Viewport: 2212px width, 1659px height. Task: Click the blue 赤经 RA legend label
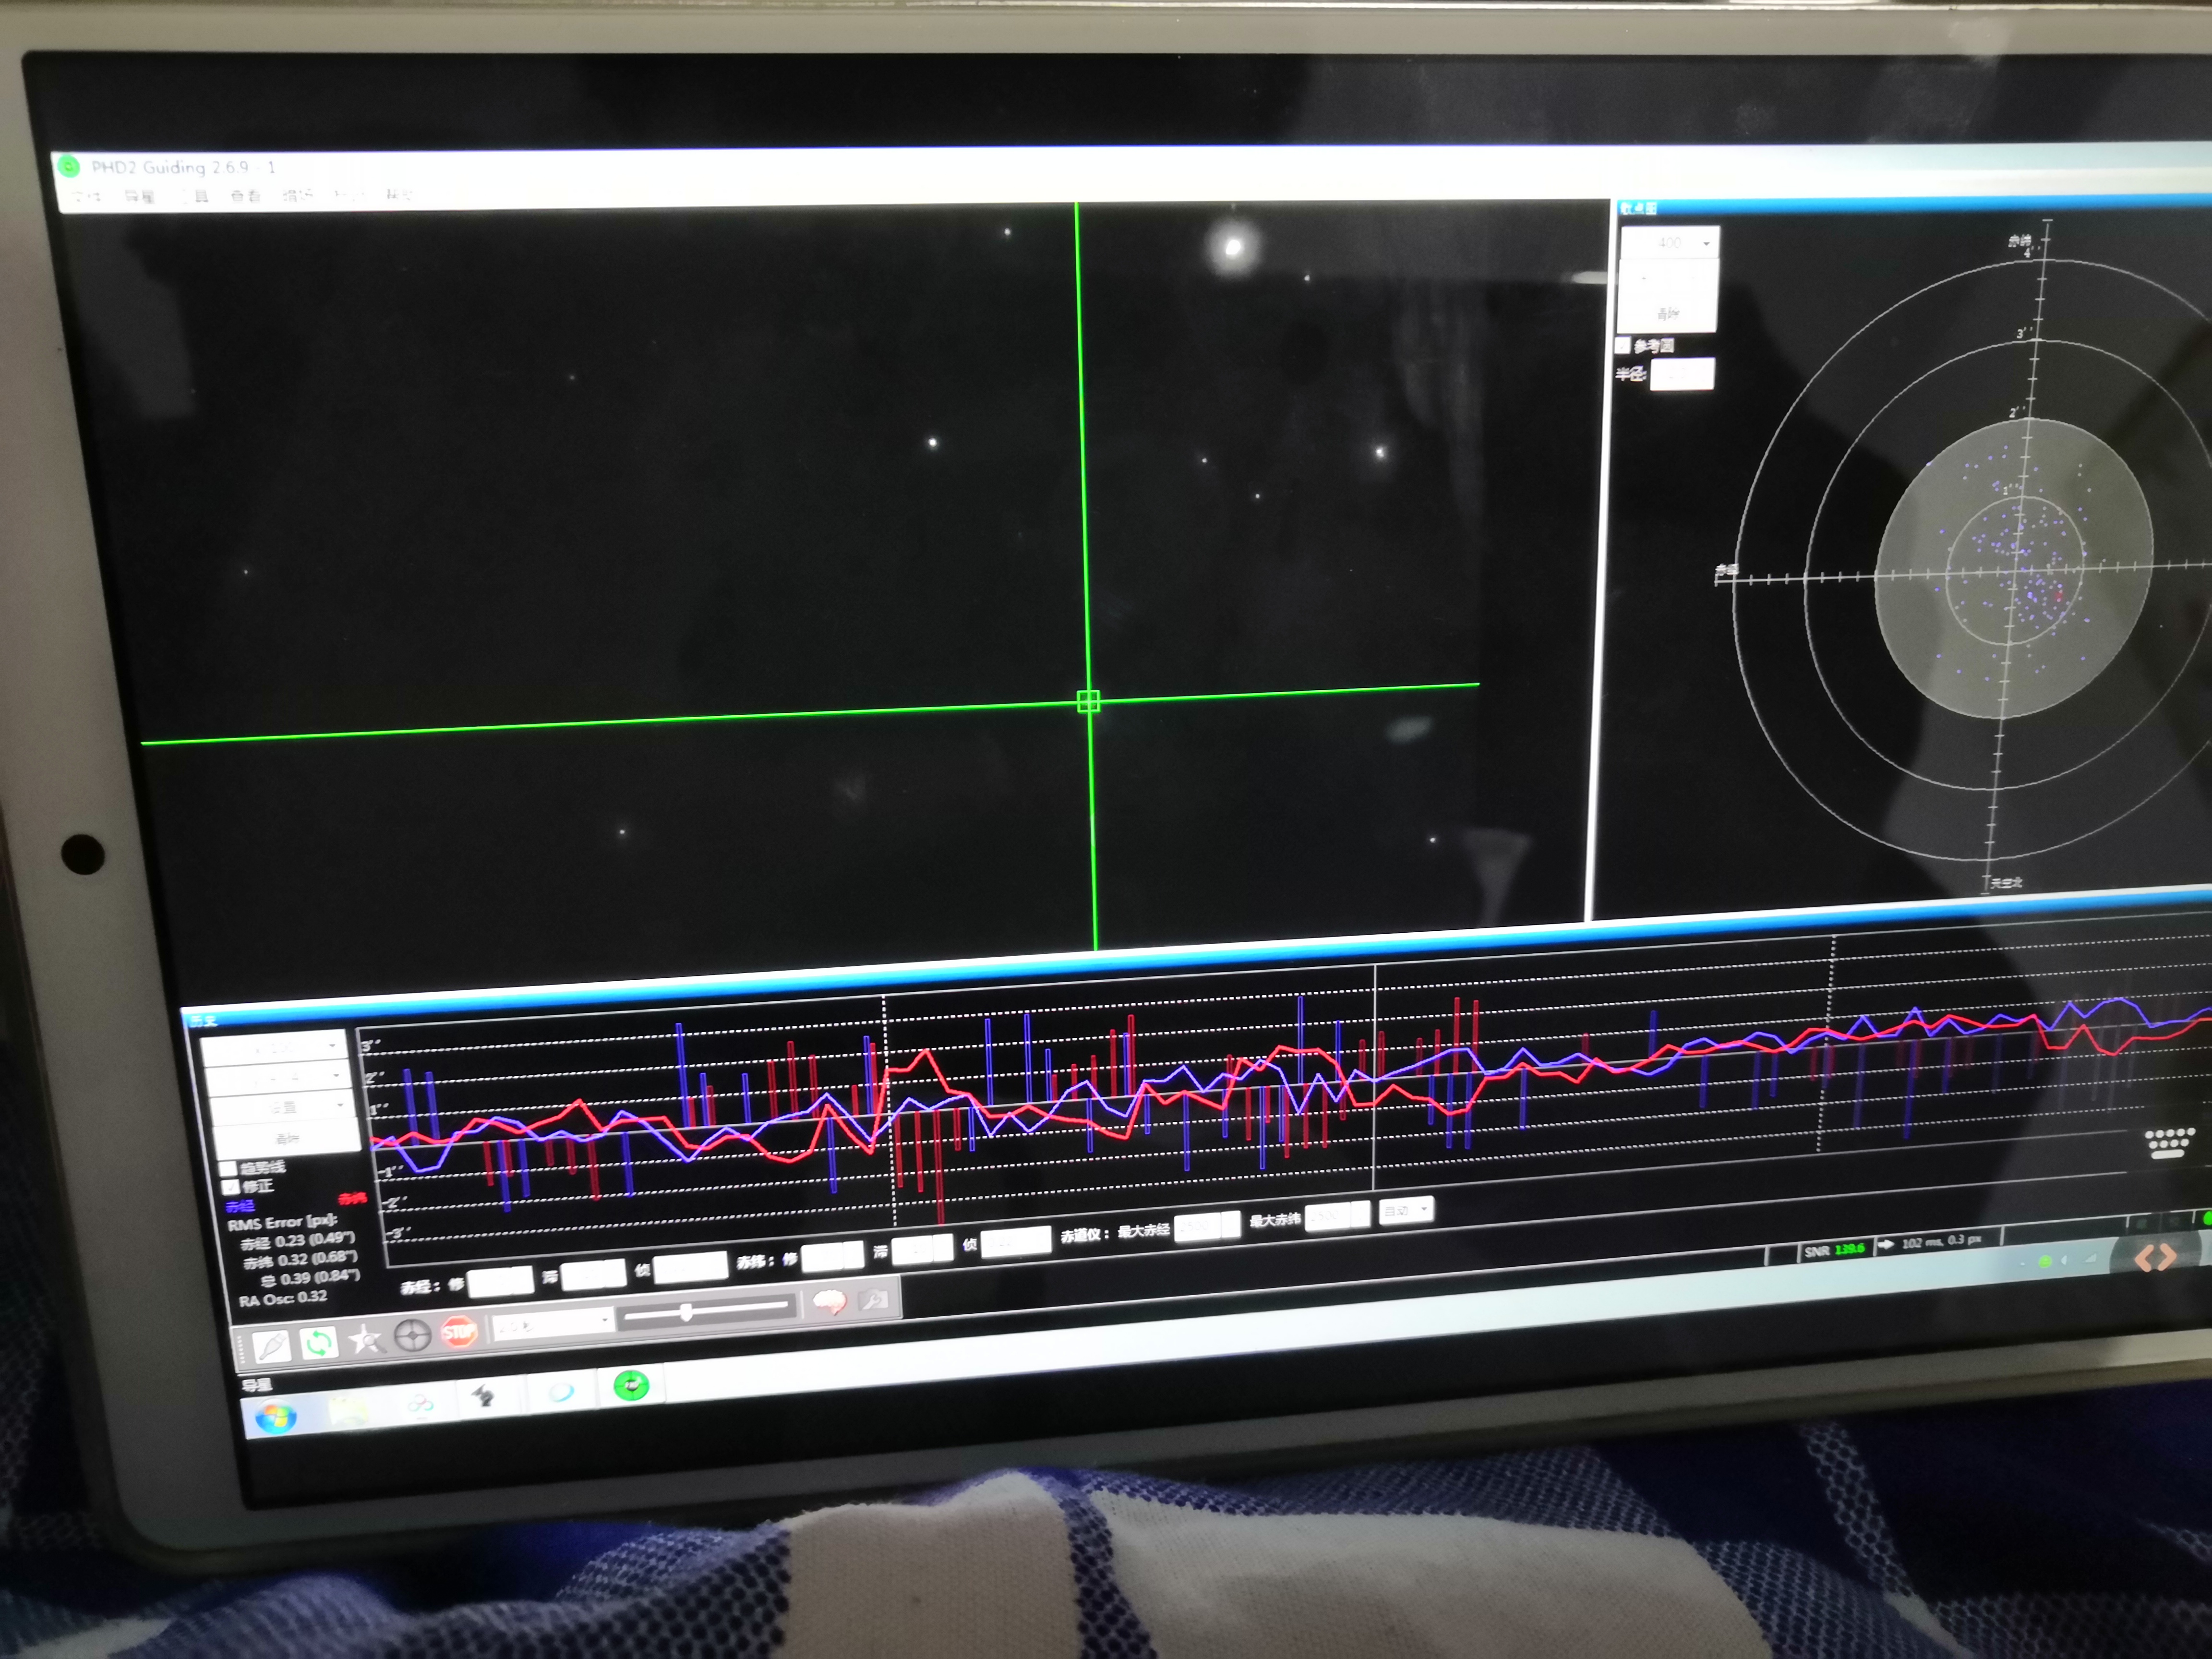pos(240,1206)
